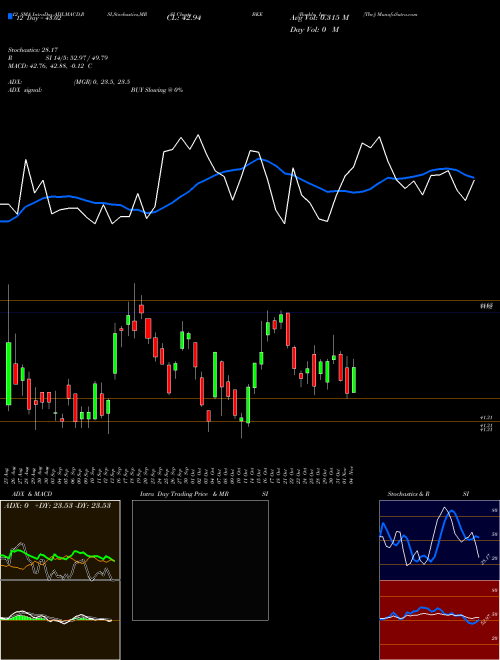Click the 'BUY Slowing @ 0%' signal text
Image resolution: width=500 pixels, height=660 pixels.
[157, 90]
